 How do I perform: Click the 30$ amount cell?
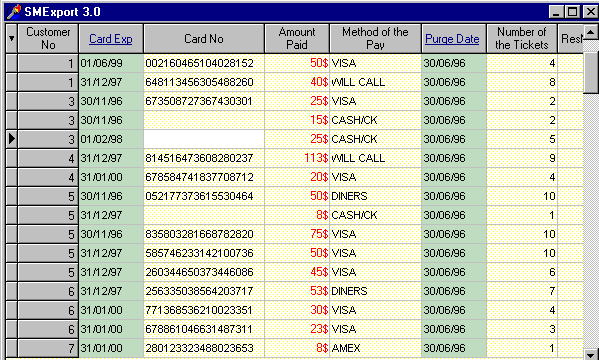pyautogui.click(x=297, y=310)
